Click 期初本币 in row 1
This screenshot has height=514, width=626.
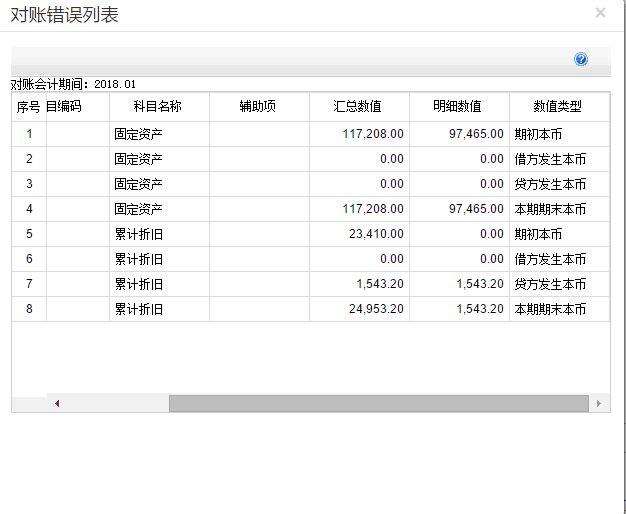pyautogui.click(x=538, y=134)
